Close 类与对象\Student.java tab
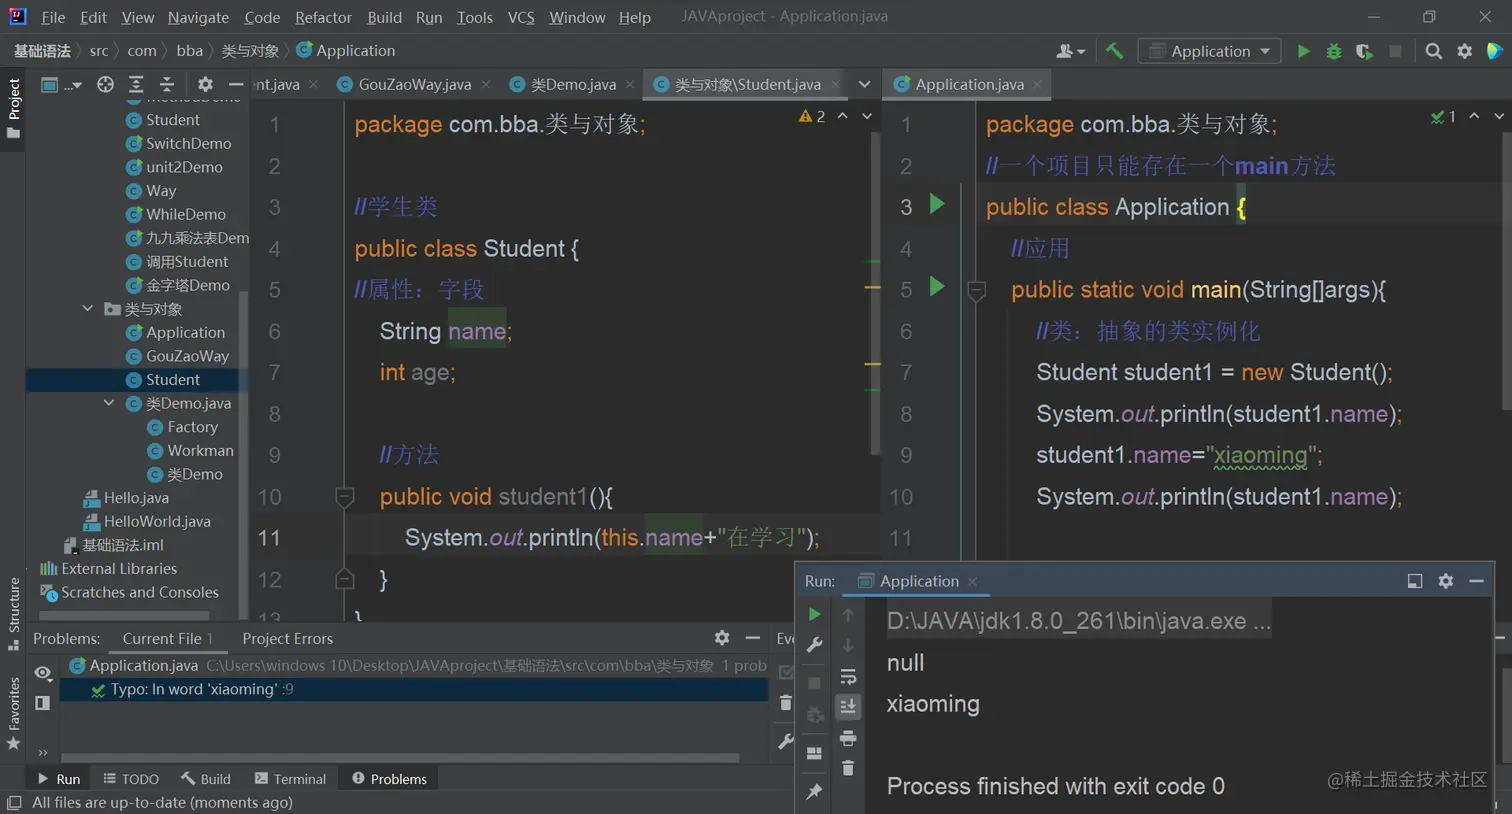 click(x=835, y=85)
